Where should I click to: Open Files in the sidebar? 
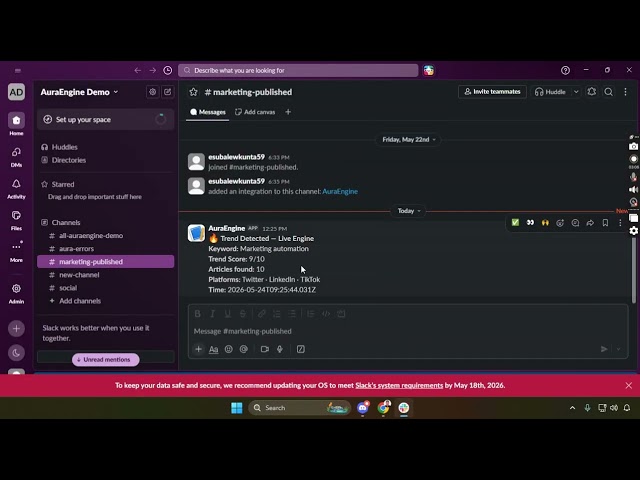click(16, 220)
